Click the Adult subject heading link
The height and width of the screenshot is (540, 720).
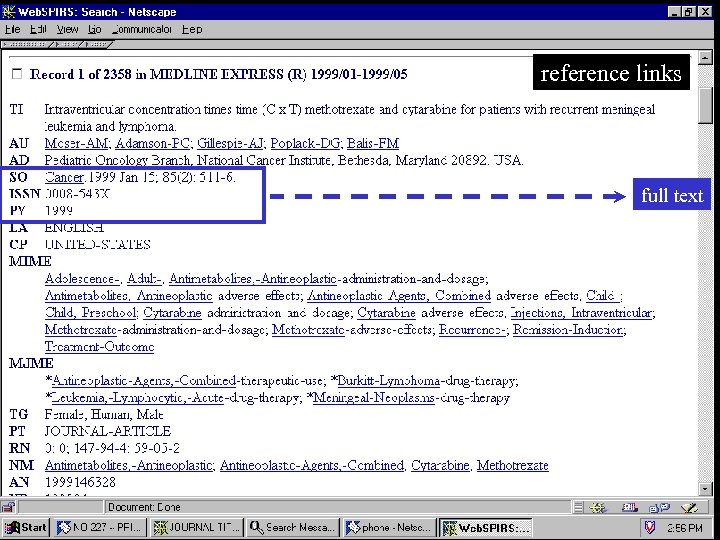pos(144,279)
